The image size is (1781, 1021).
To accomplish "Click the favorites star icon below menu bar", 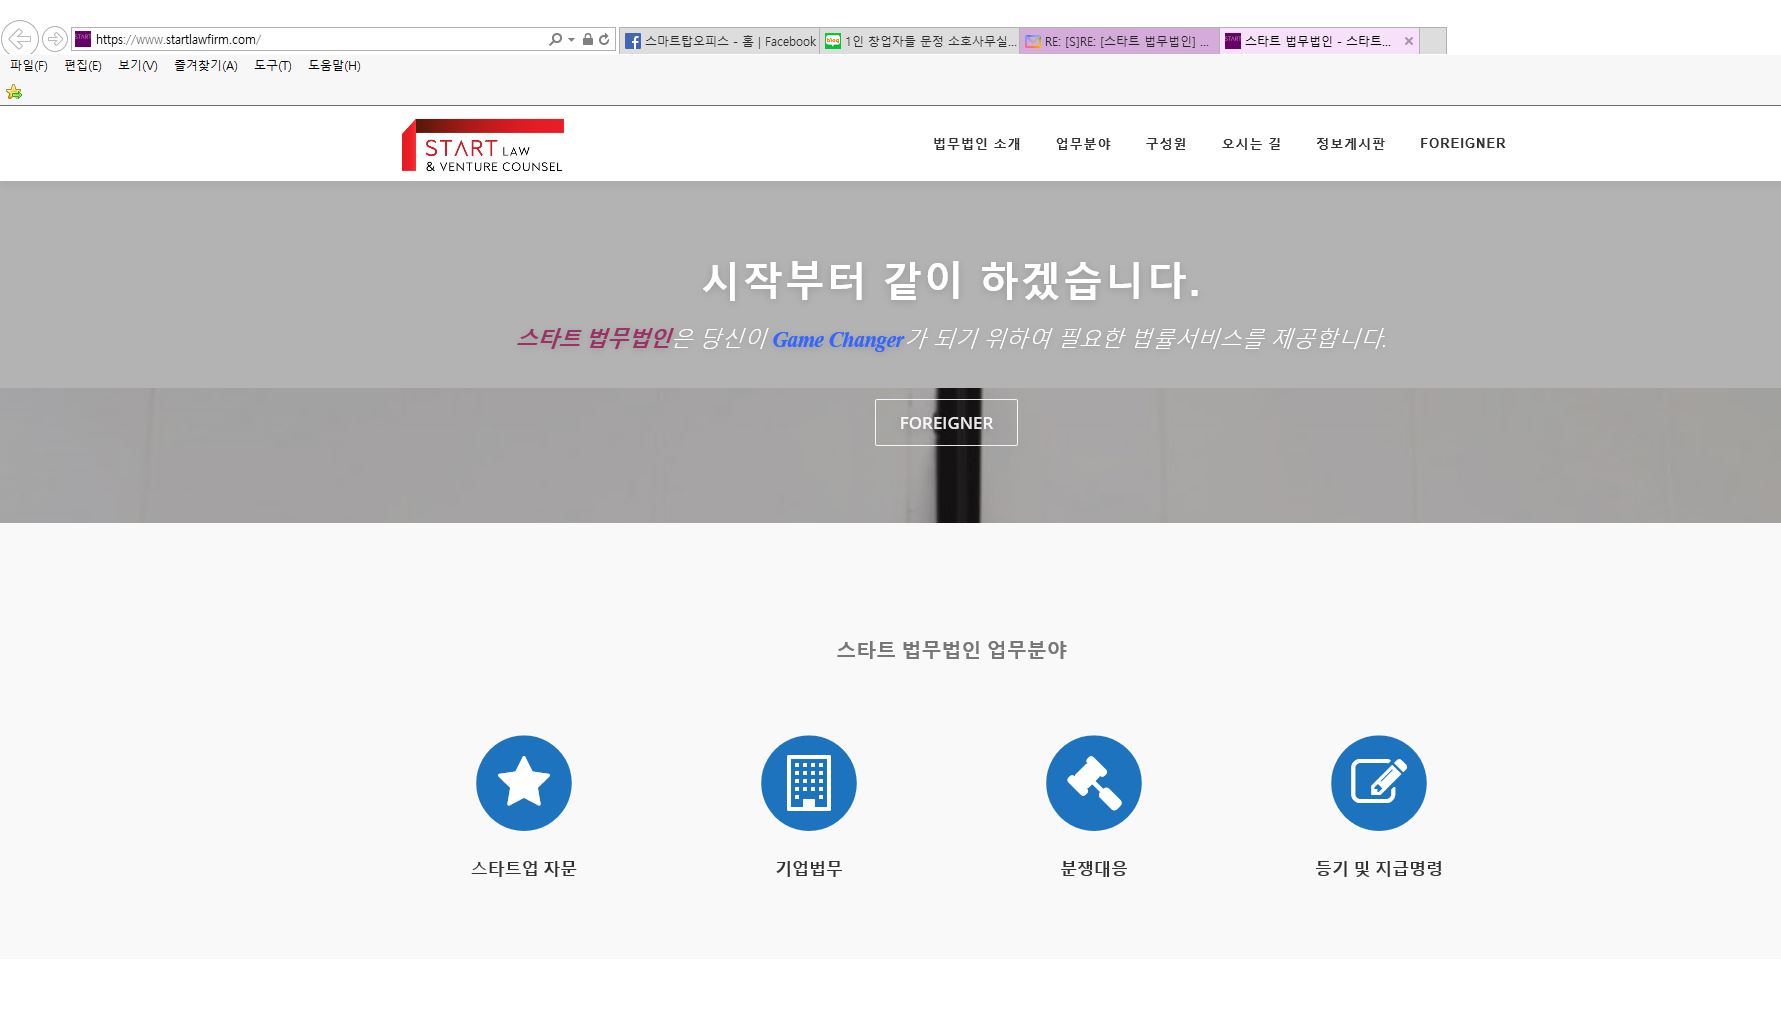I will (14, 92).
